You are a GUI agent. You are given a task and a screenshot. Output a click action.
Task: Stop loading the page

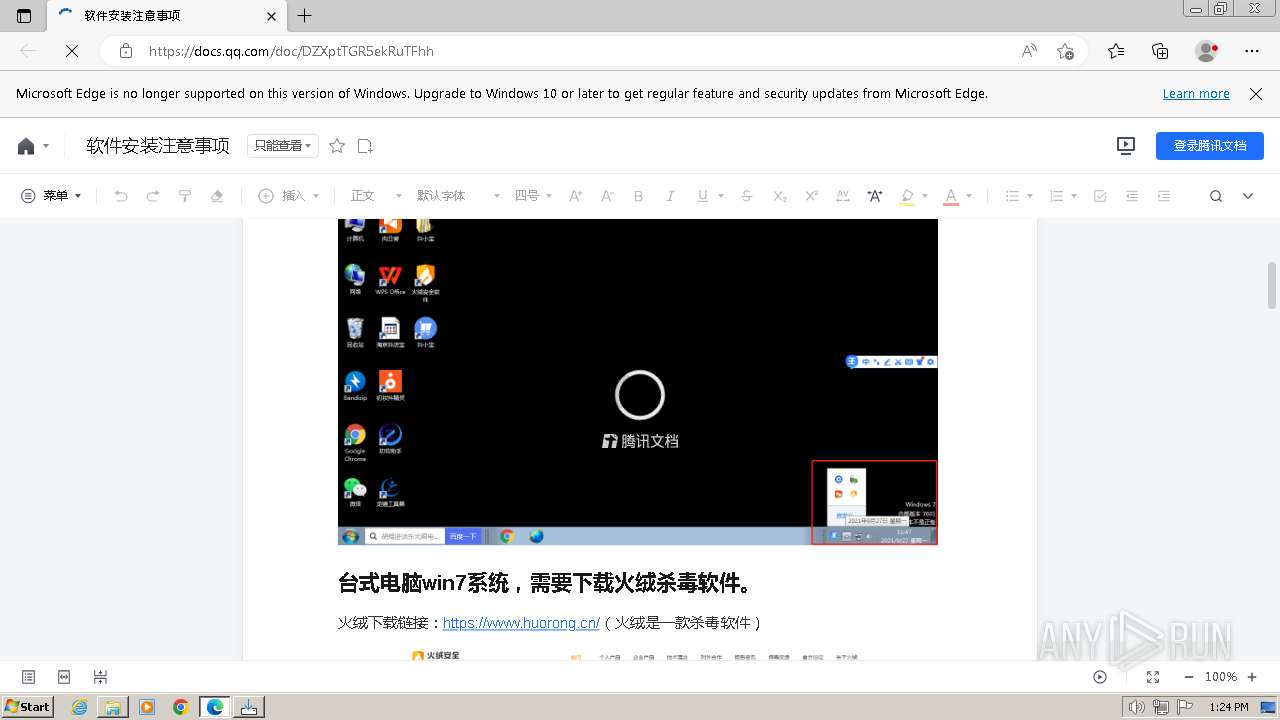(72, 51)
